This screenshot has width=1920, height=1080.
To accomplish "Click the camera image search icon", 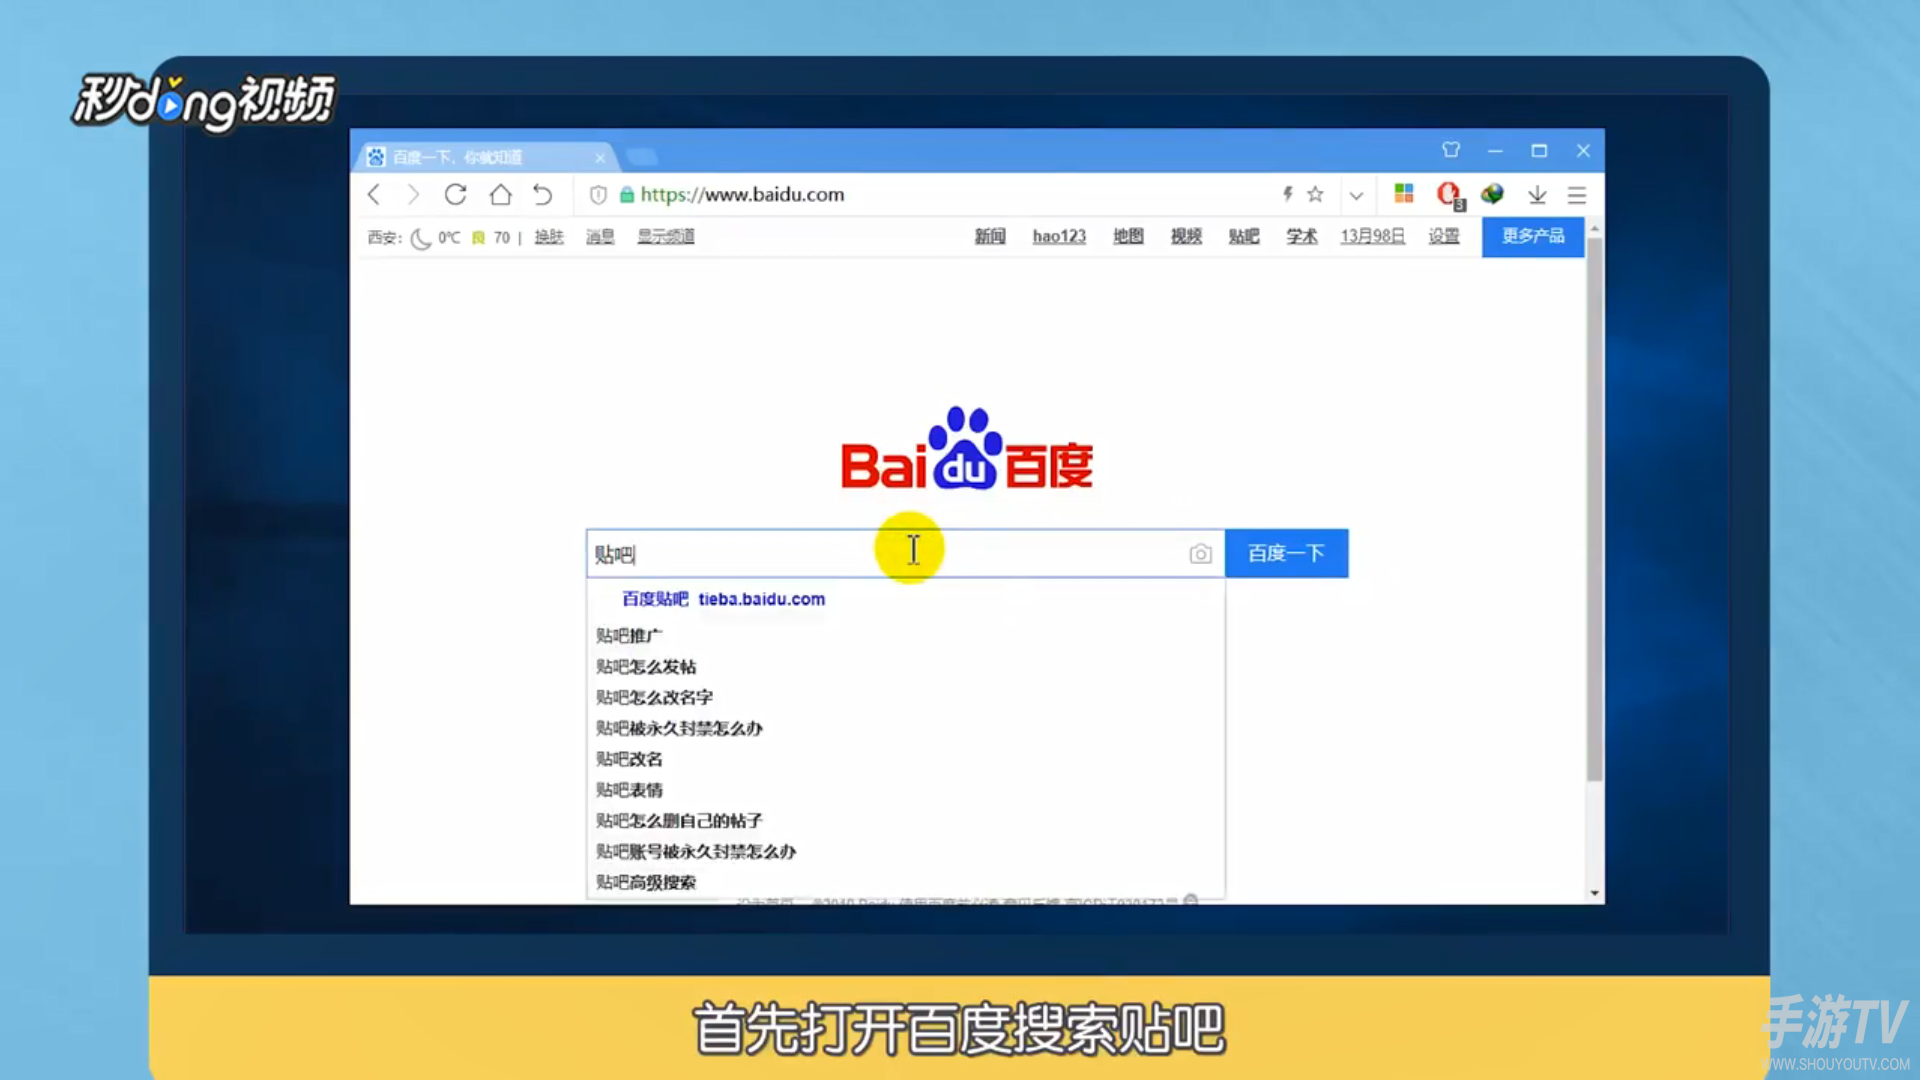I will 1200,553.
